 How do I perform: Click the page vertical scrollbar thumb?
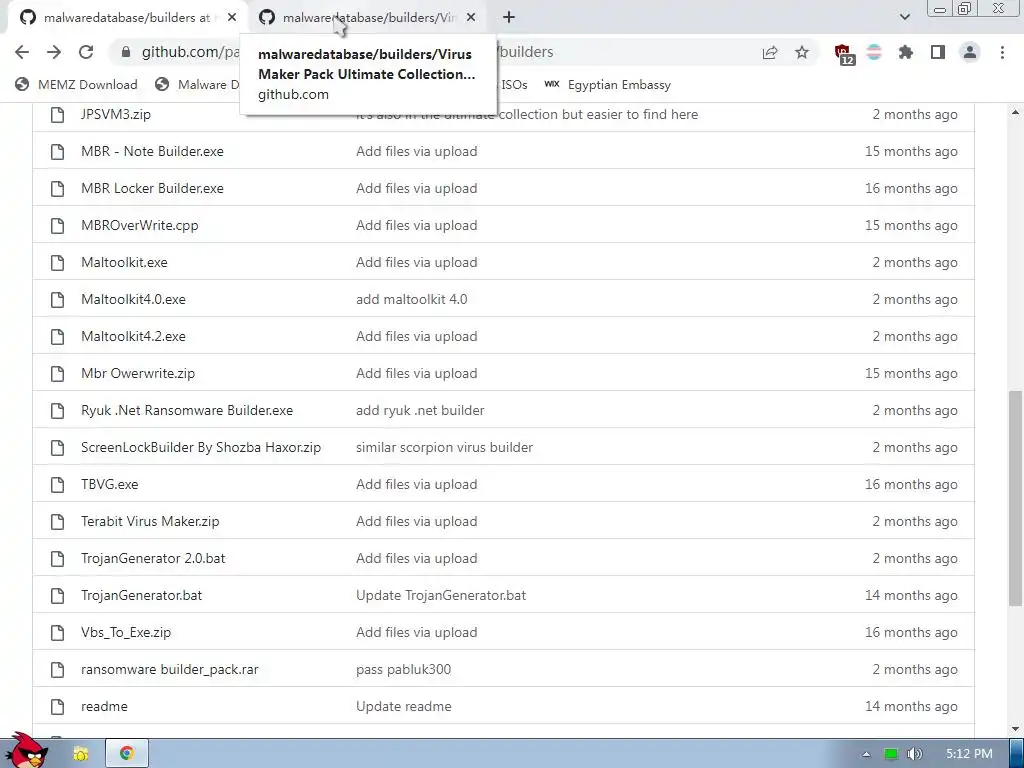(x=1015, y=499)
